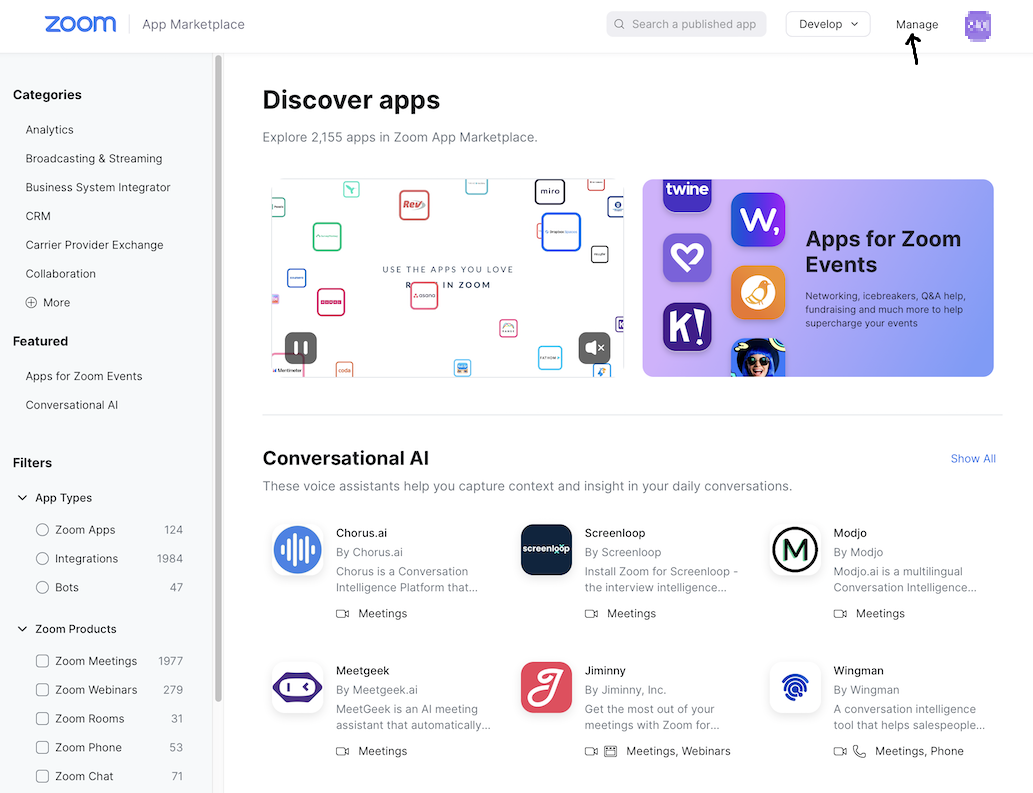1033x793 pixels.
Task: Check the Zoom Phone checkbox
Action: point(42,748)
